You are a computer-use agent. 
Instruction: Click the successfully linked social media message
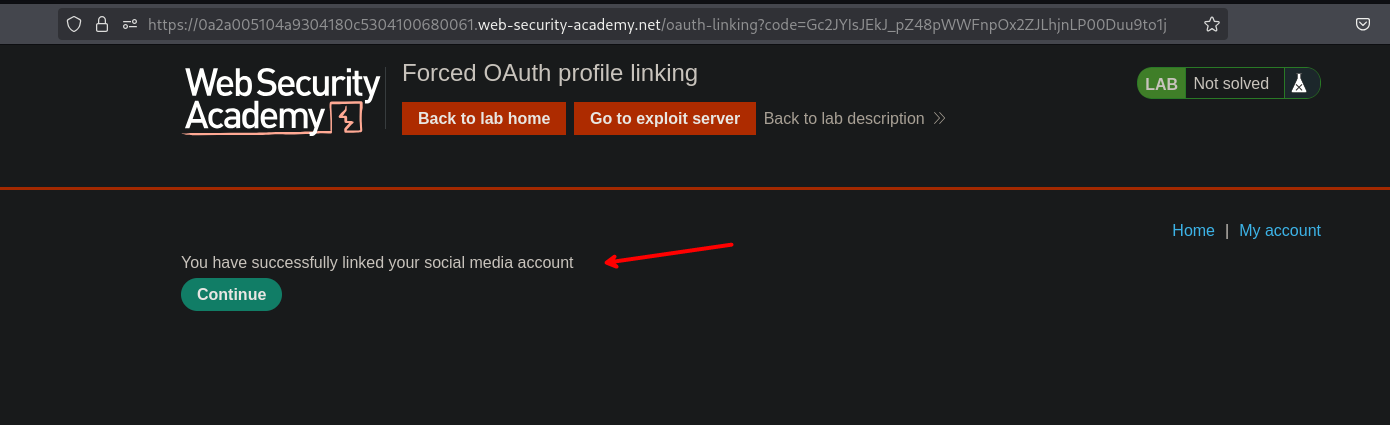[377, 263]
